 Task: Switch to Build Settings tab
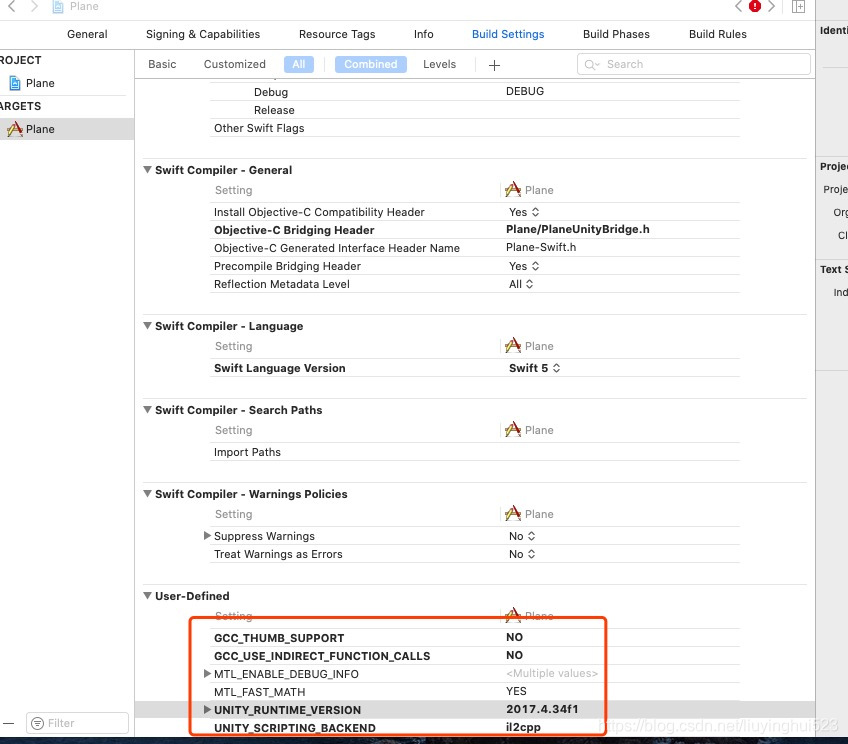pyautogui.click(x=508, y=34)
